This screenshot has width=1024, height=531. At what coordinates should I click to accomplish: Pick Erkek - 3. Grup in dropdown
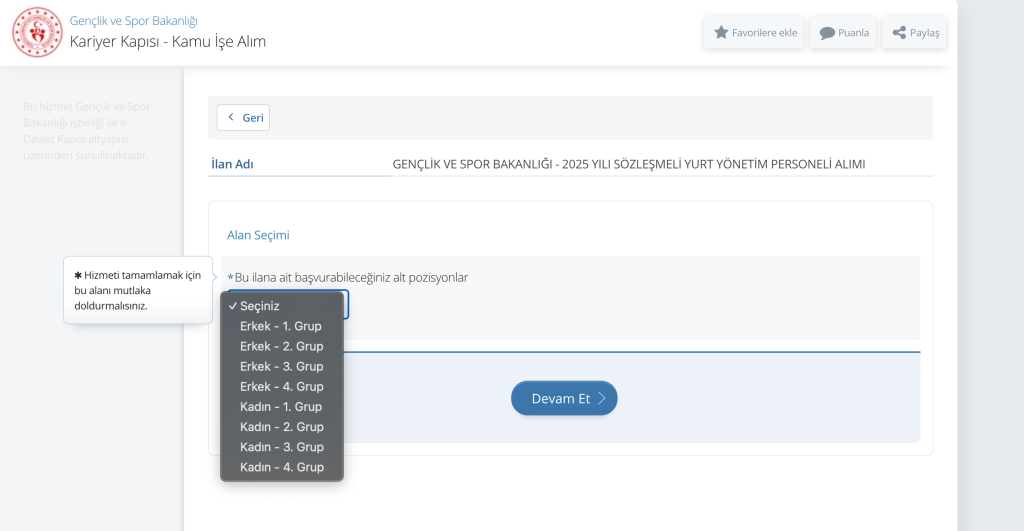pos(281,366)
